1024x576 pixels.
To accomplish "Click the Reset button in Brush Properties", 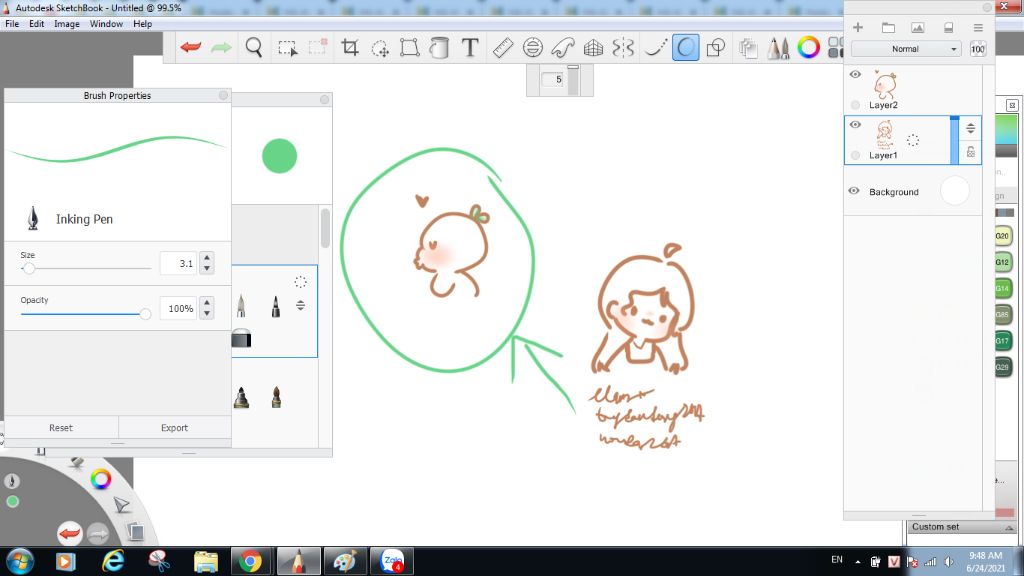I will [61, 428].
